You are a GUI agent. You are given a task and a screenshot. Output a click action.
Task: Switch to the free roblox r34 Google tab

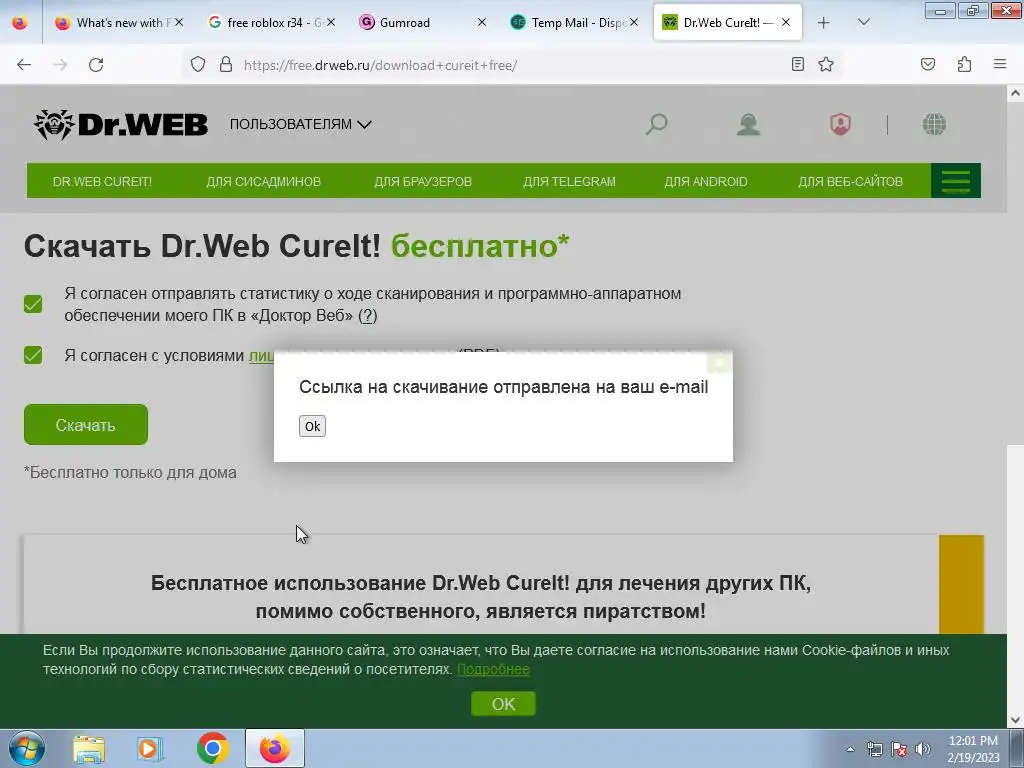click(268, 23)
